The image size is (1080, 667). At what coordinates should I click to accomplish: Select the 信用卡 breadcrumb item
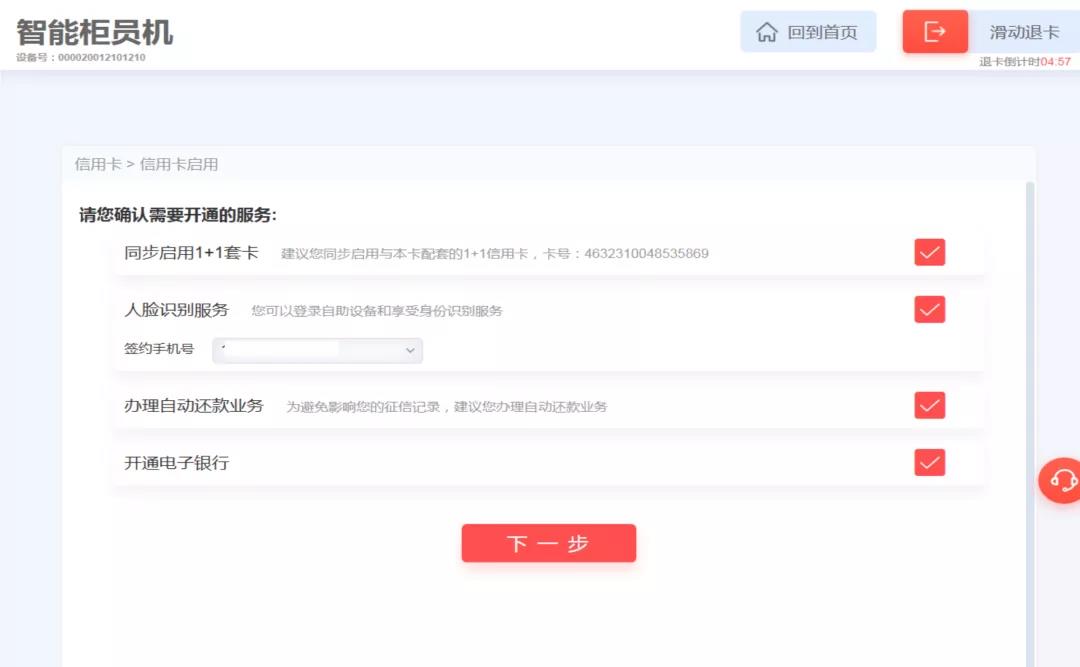tap(98, 164)
